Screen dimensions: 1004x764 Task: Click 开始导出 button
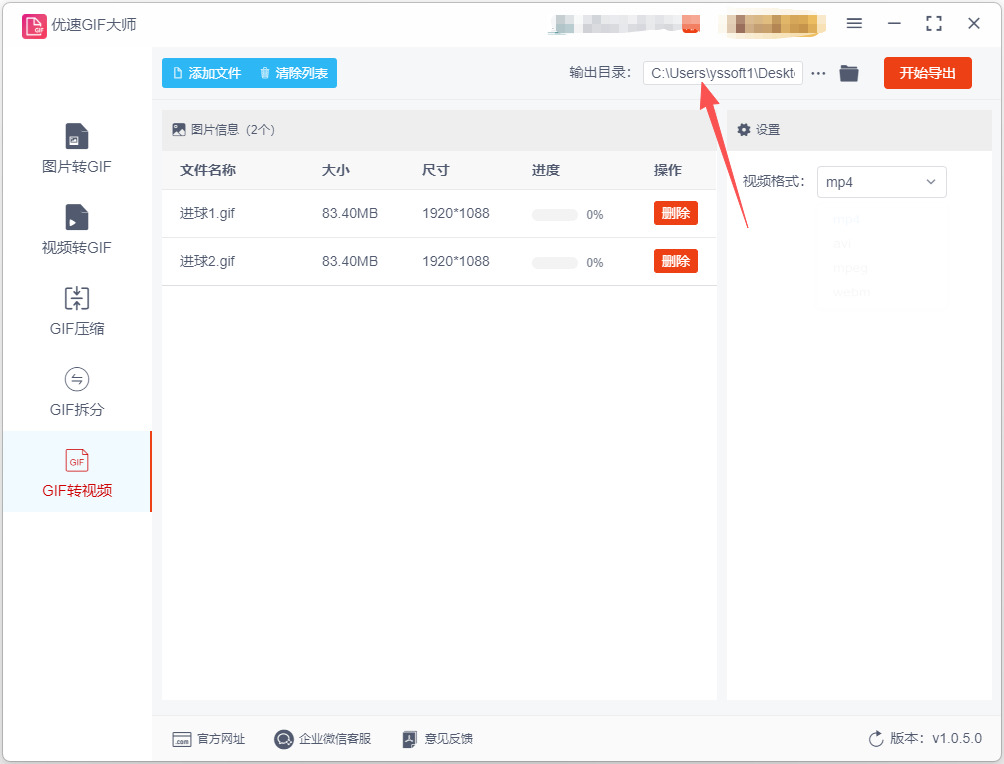[927, 73]
